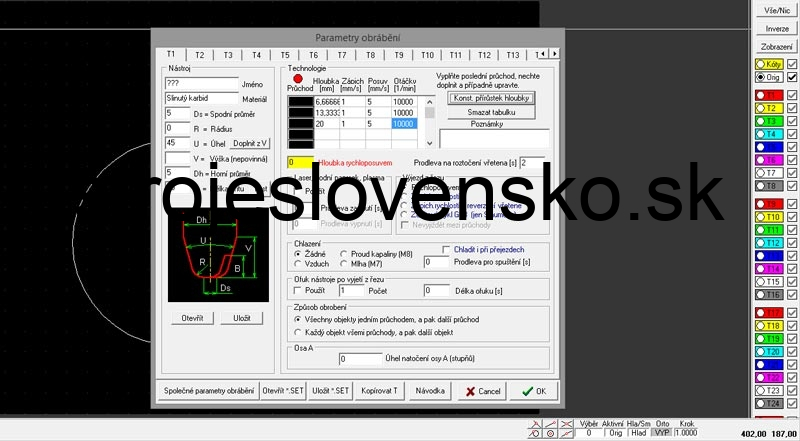This screenshot has height=441, width=800.
Task: Select the T10 tab
Action: pyautogui.click(x=428, y=55)
